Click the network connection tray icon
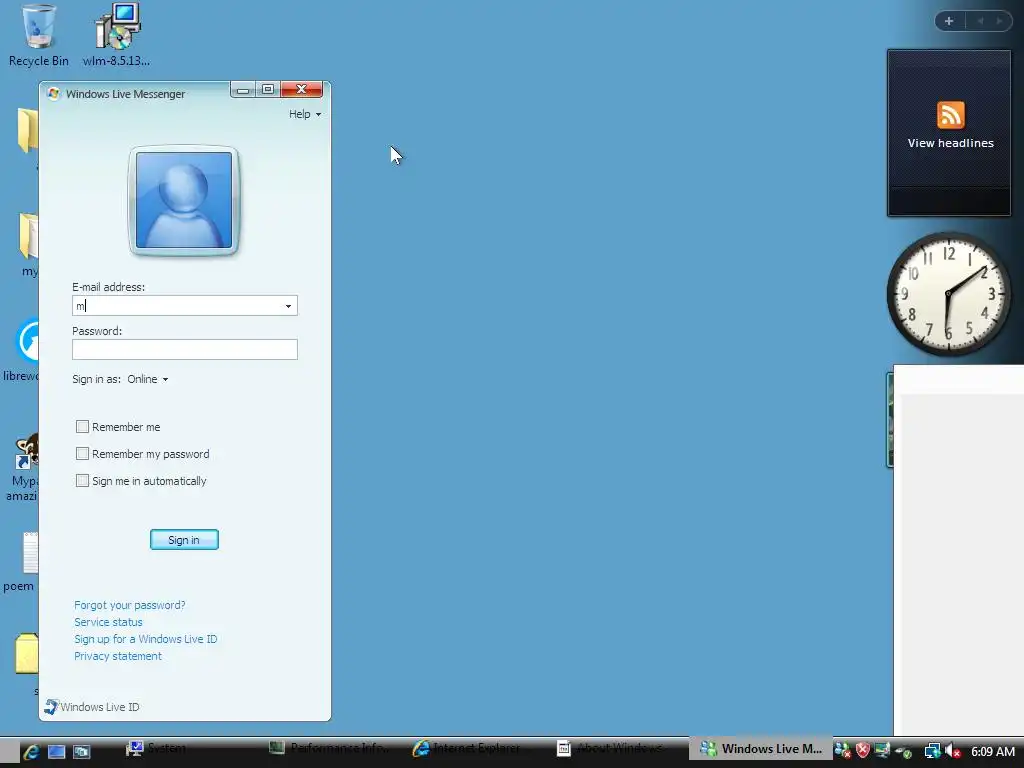Screen dimensions: 1024x768 (x=933, y=751)
